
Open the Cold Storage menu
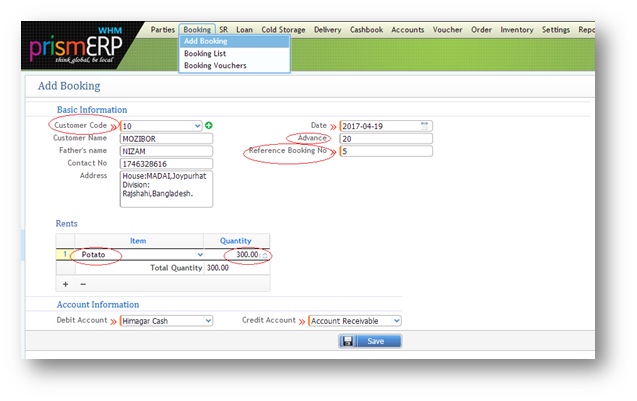284,30
